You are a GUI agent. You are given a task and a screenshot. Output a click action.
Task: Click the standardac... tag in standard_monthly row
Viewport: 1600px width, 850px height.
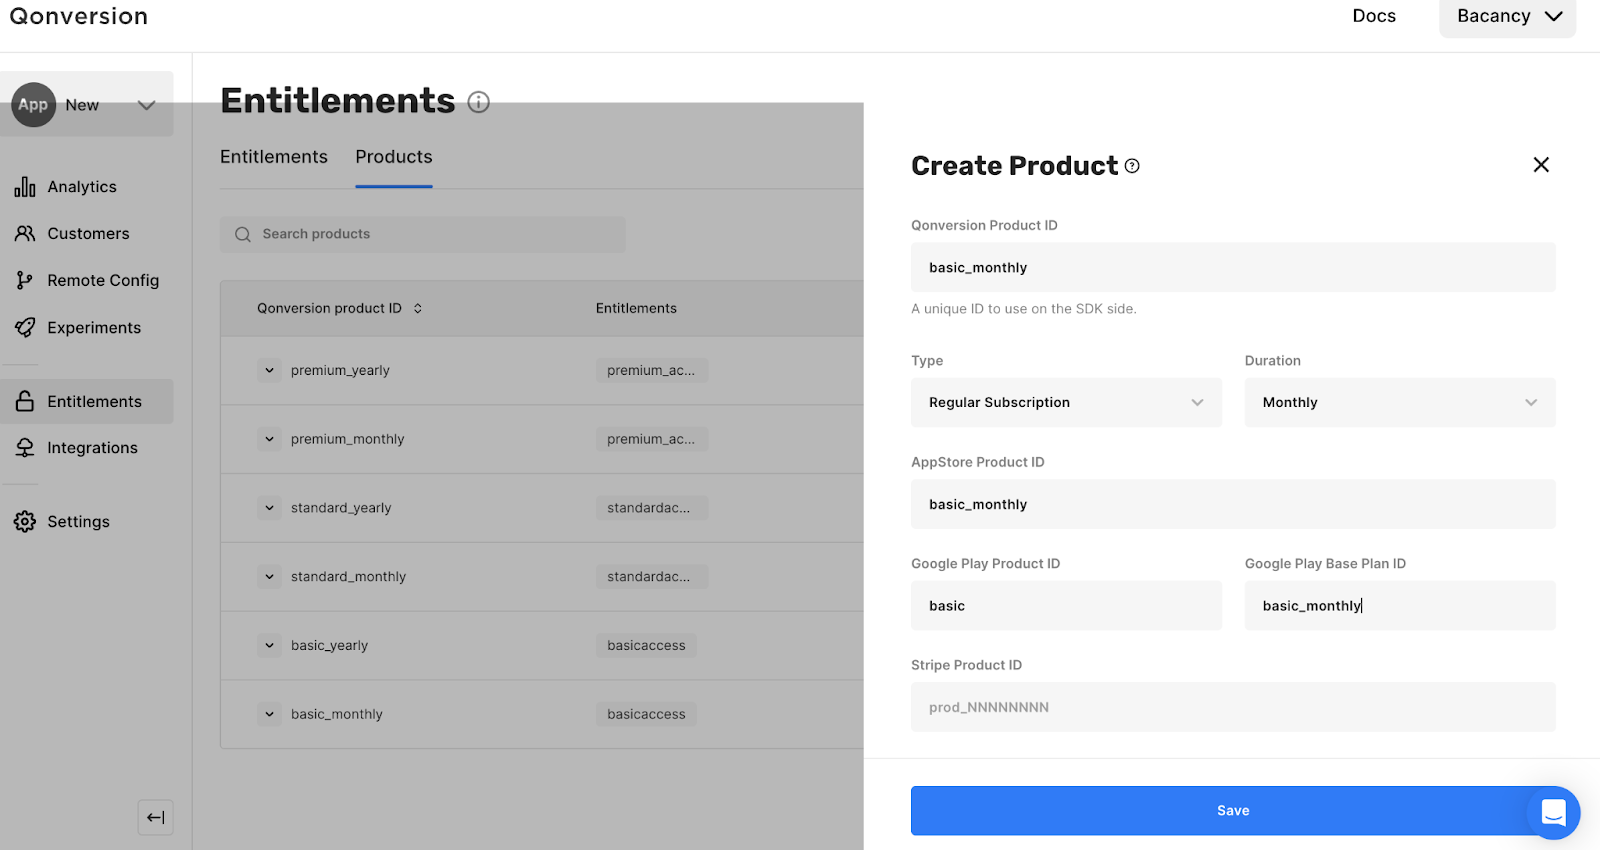coord(651,577)
